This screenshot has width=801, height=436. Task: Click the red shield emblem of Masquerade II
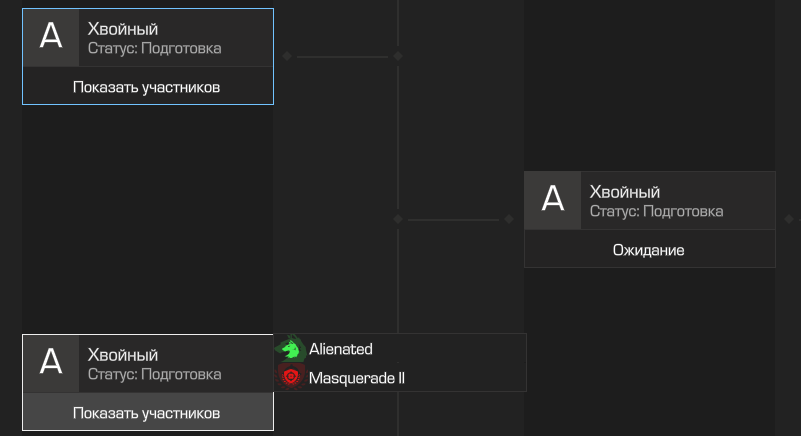click(x=291, y=377)
